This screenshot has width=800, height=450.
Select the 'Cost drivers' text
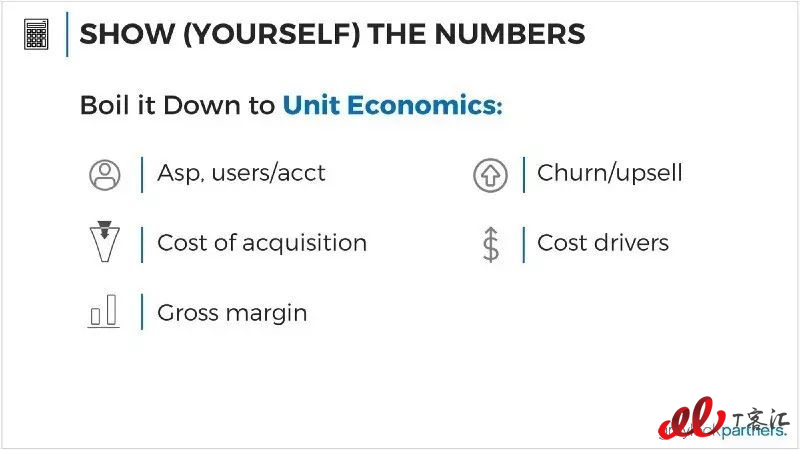[603, 243]
